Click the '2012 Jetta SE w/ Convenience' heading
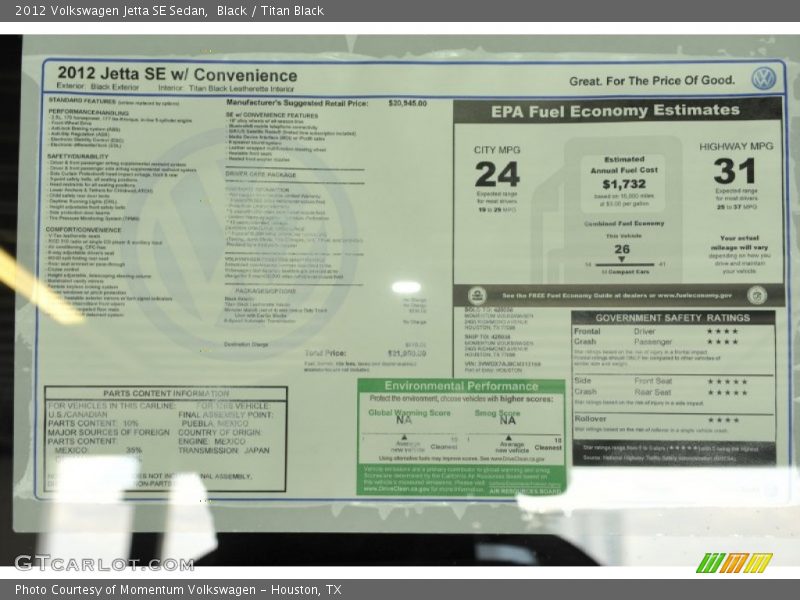Screen dimensions: 800x600 point(177,74)
